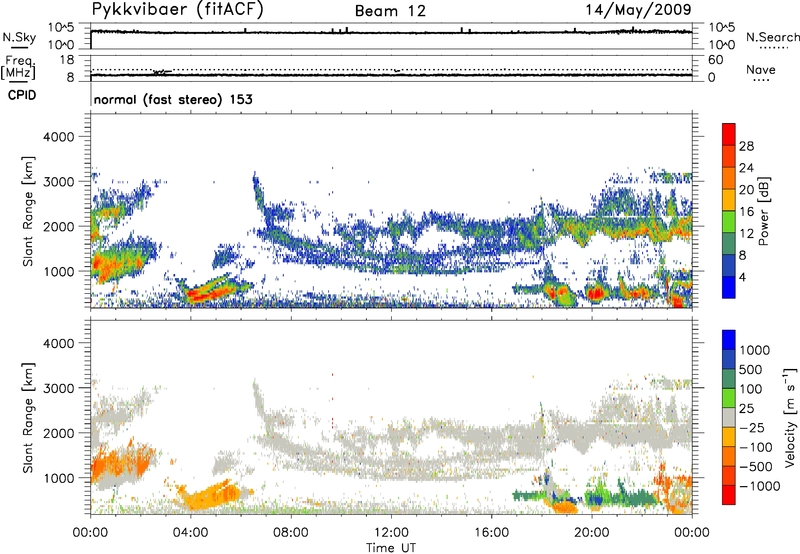Click the date "14/May/2009"
This screenshot has width=800, height=554.
click(x=638, y=10)
